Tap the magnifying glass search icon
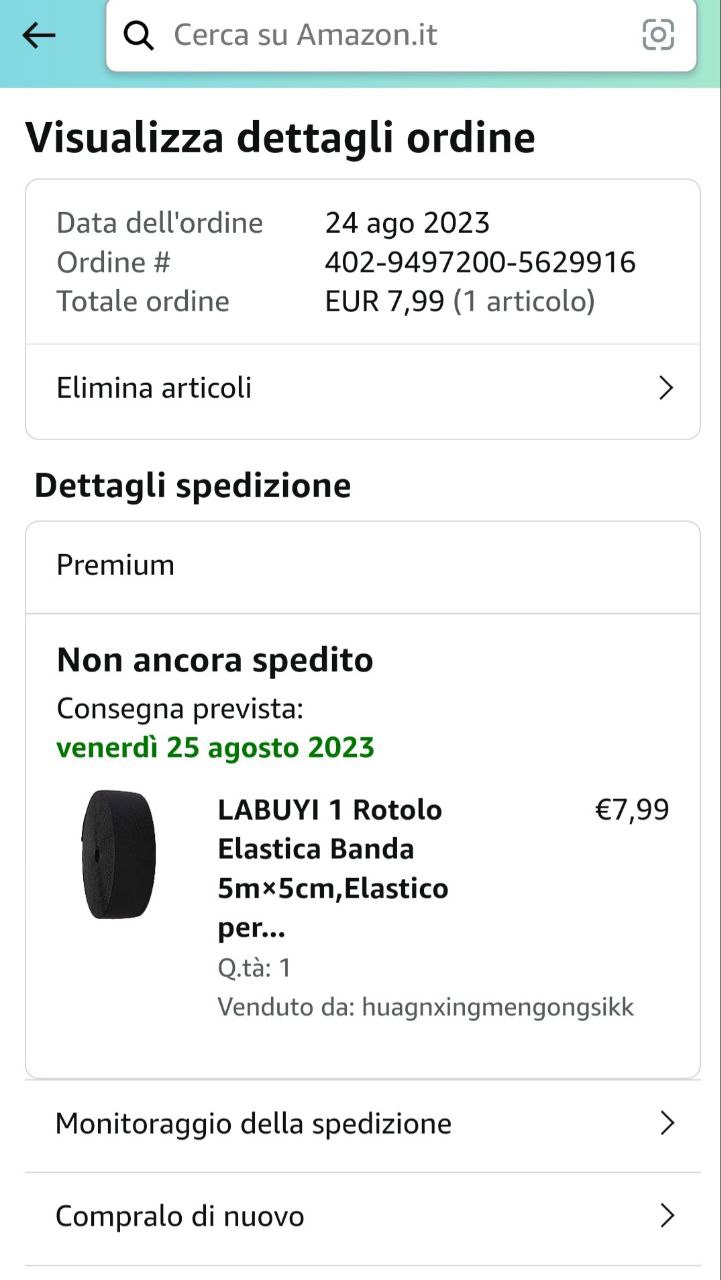Screen dimensions: 721x1280 click(x=138, y=36)
